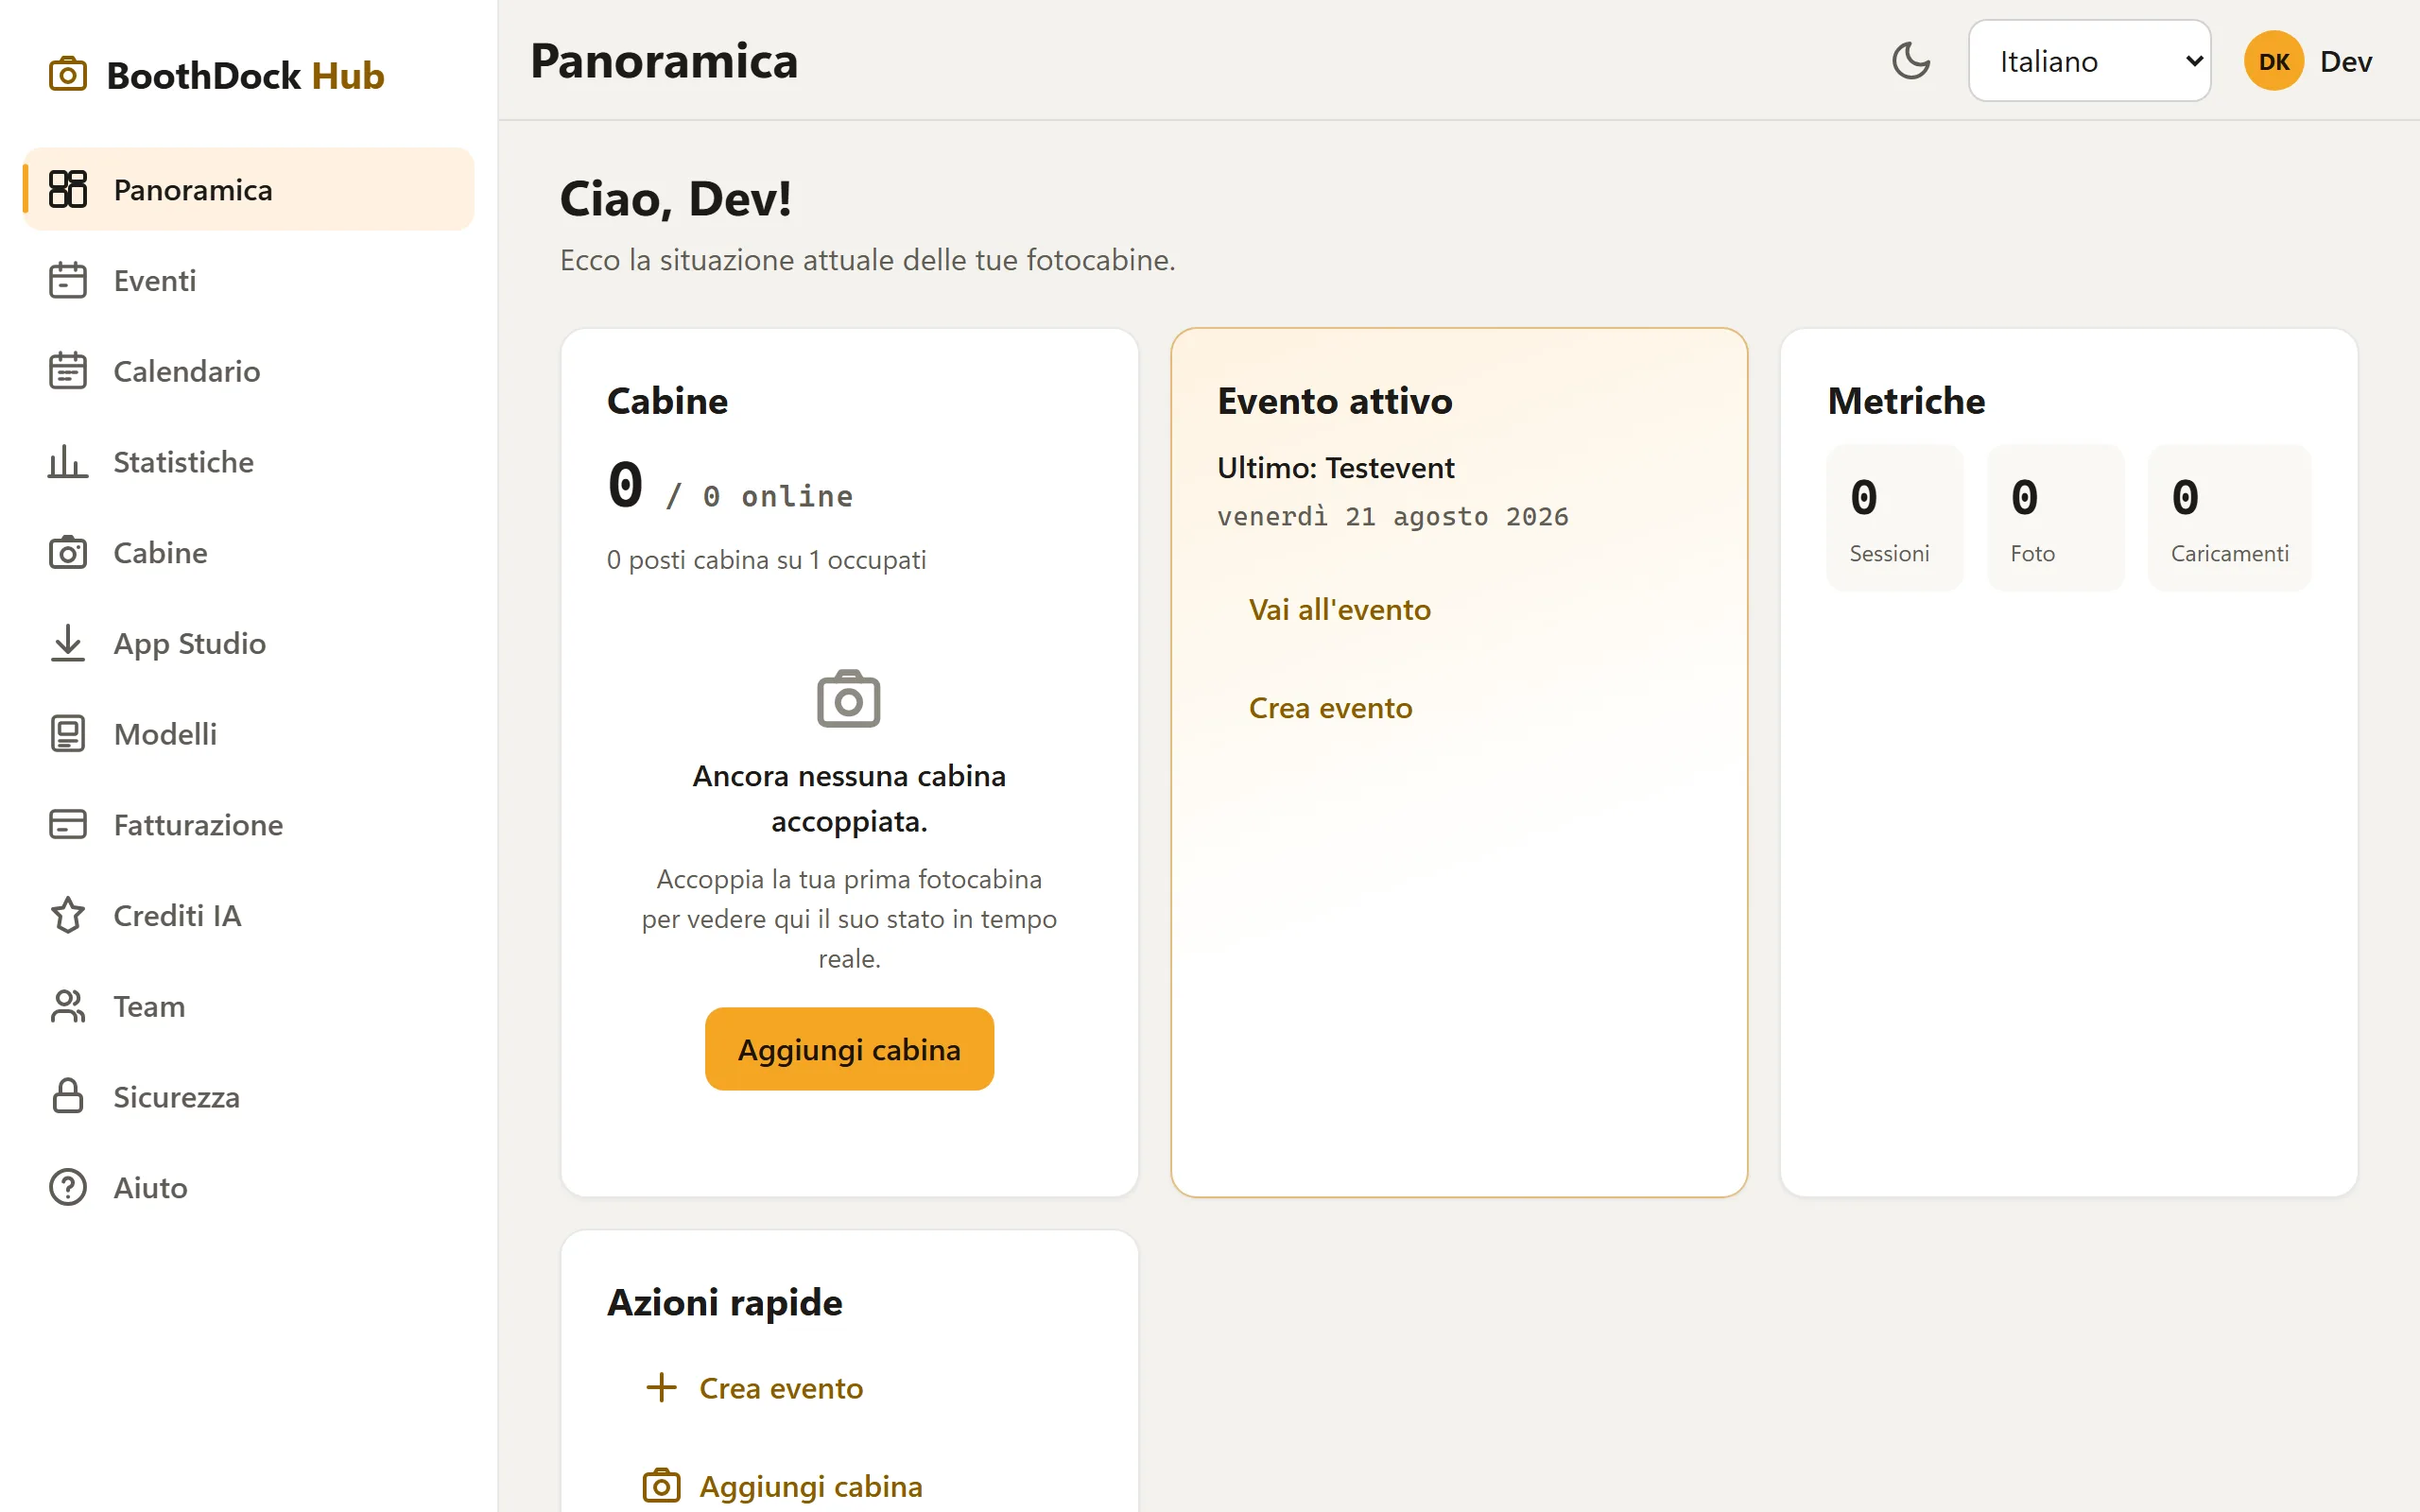Click Aggiungi cabina text under Azioni rapide
Image resolution: width=2420 pixels, height=1512 pixels.
pos(811,1486)
